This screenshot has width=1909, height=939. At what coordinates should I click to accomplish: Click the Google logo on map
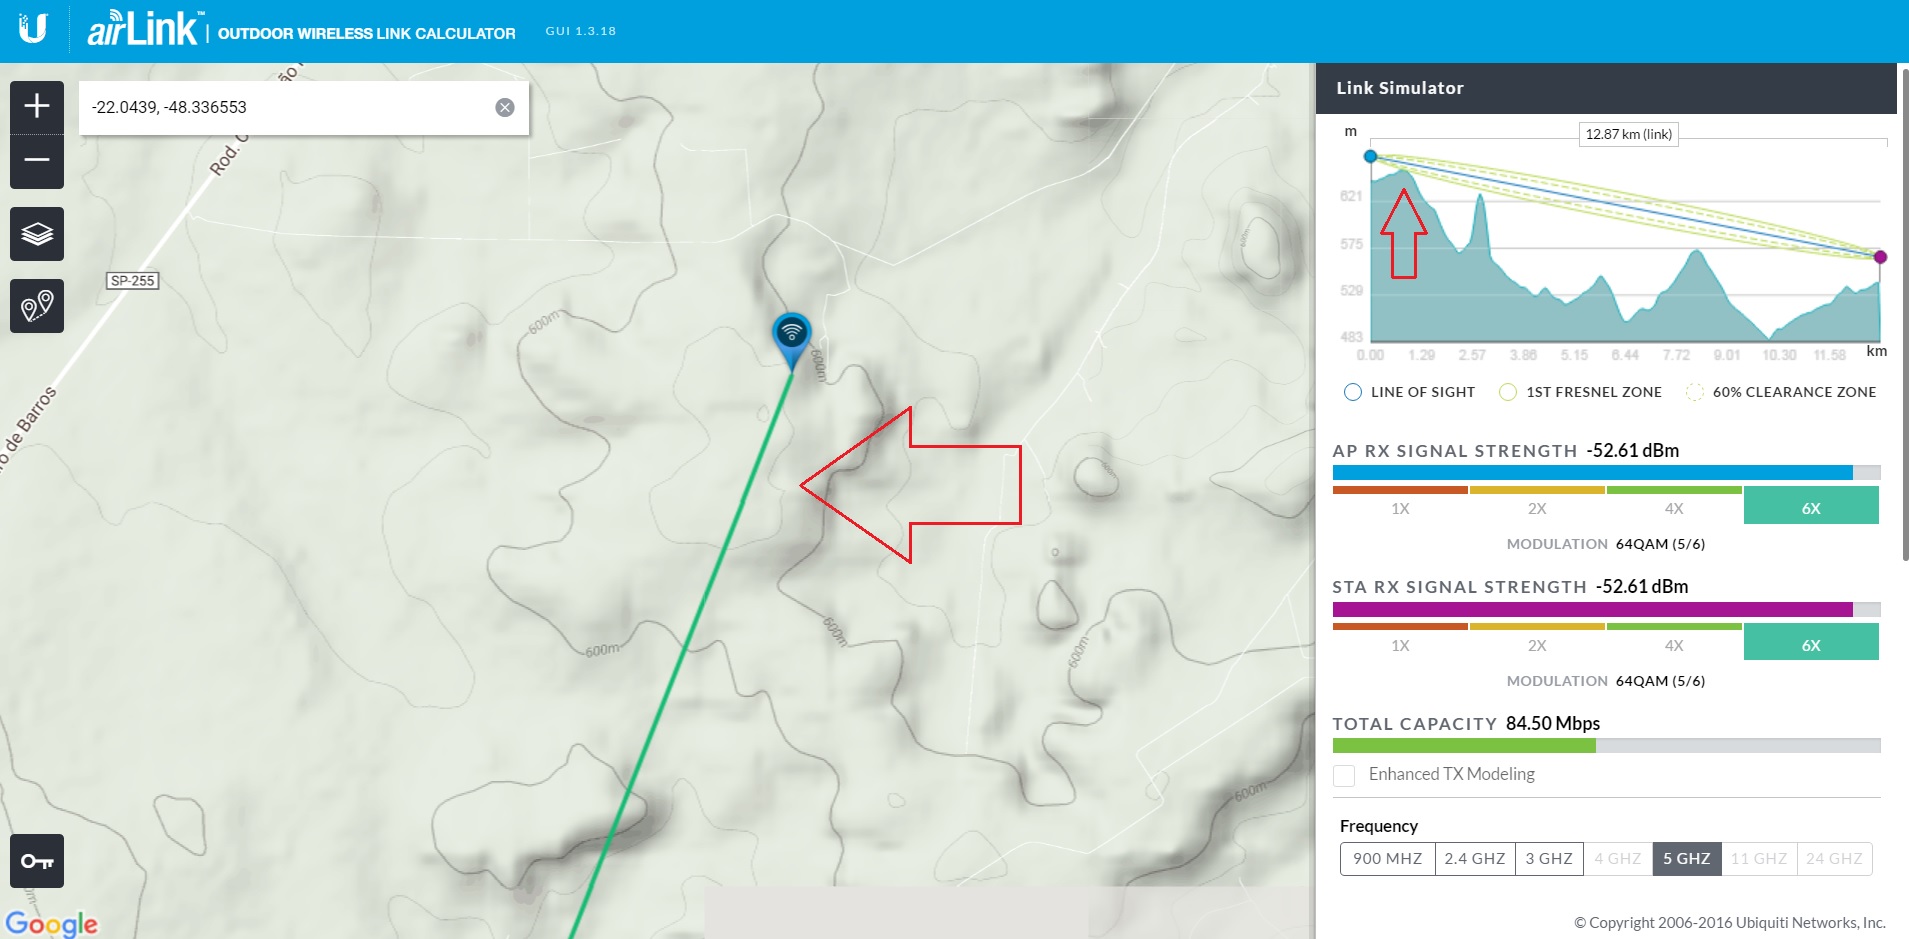(x=52, y=923)
